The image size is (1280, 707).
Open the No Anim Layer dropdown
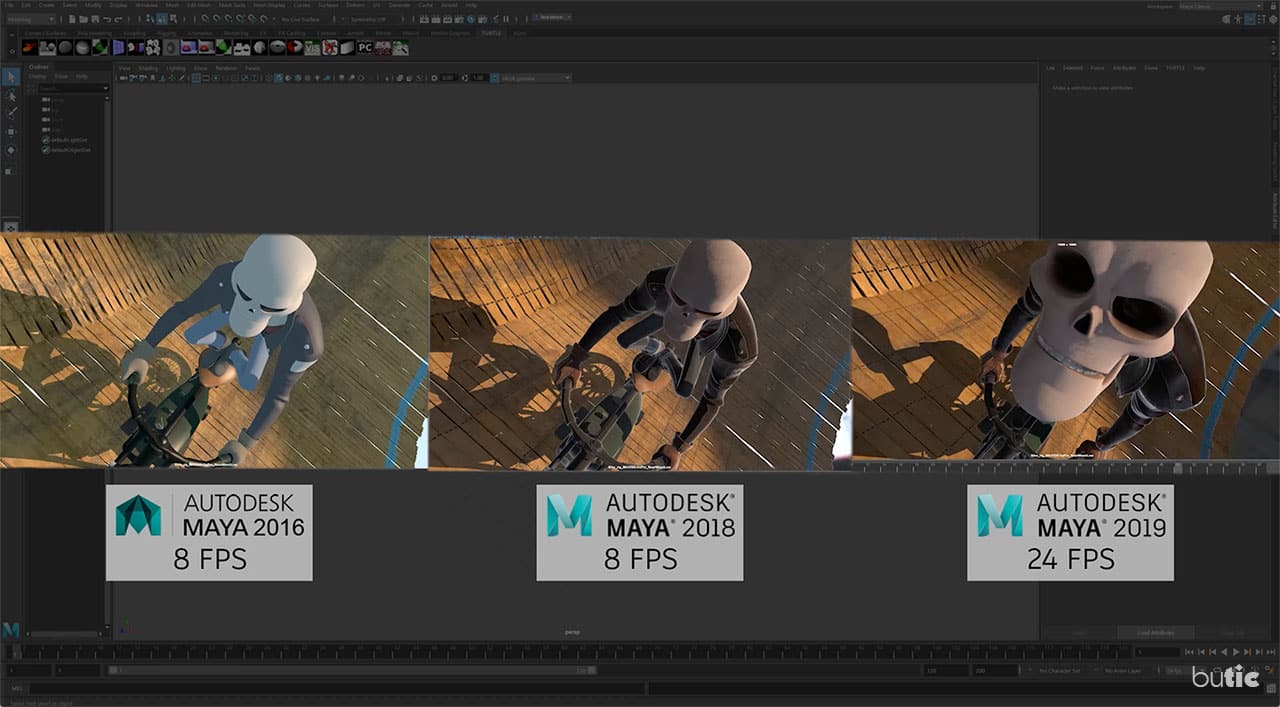pyautogui.click(x=1122, y=670)
